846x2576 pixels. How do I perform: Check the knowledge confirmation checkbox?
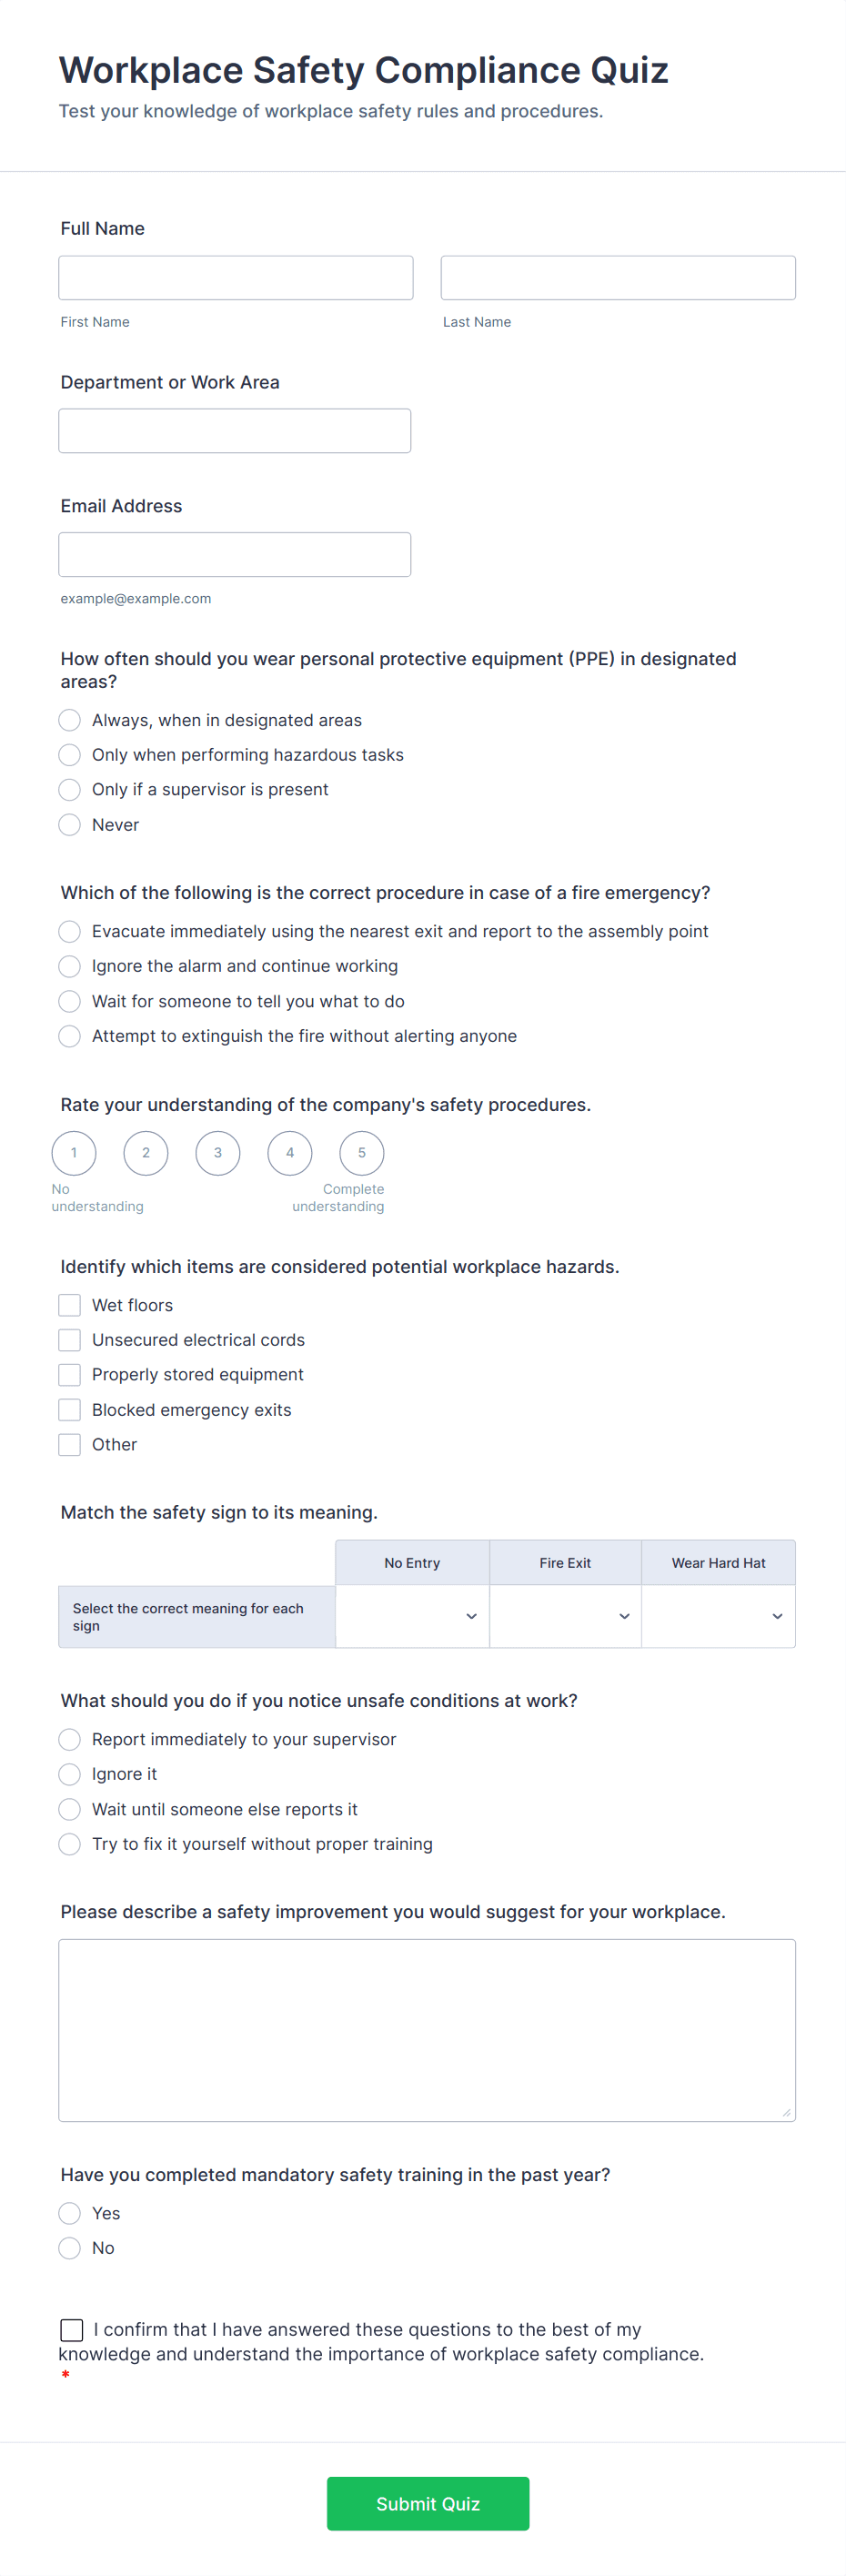coord(71,2329)
